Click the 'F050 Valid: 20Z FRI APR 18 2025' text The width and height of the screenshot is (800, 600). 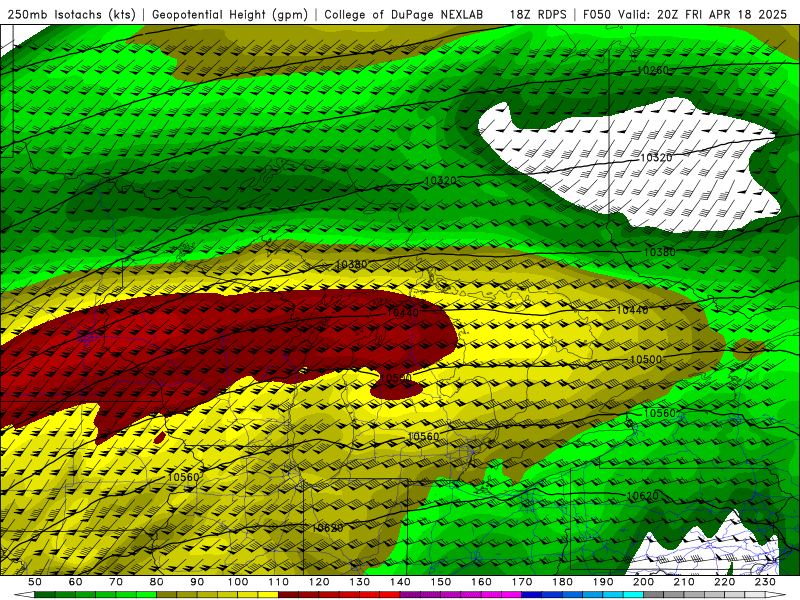tap(685, 14)
